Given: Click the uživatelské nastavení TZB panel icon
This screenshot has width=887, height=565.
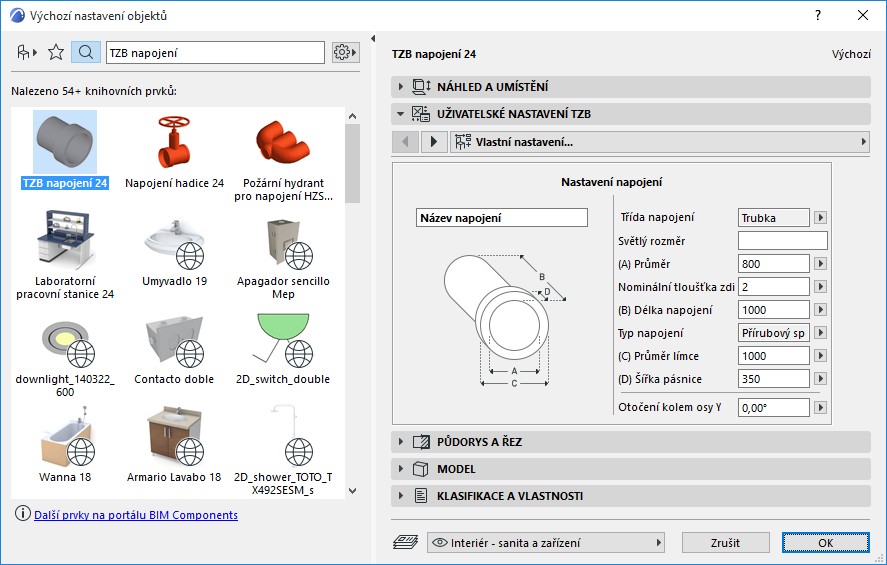Looking at the screenshot, I should 421,114.
